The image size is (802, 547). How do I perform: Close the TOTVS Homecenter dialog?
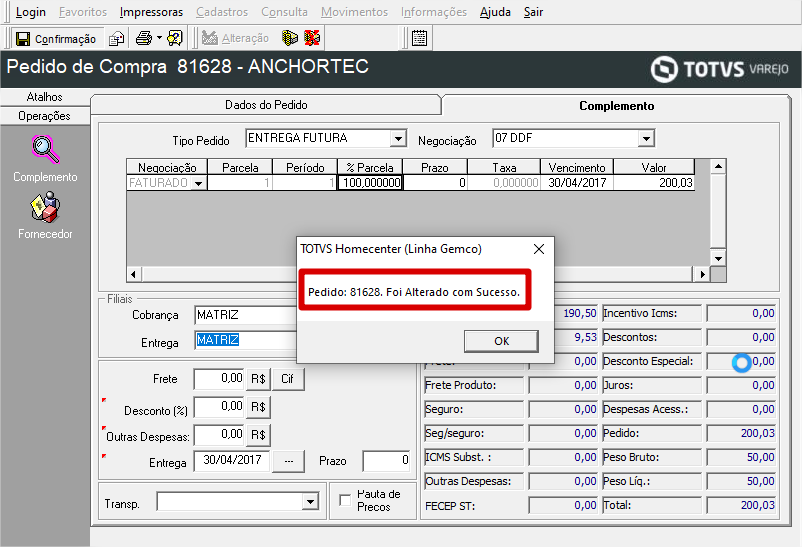tap(539, 249)
